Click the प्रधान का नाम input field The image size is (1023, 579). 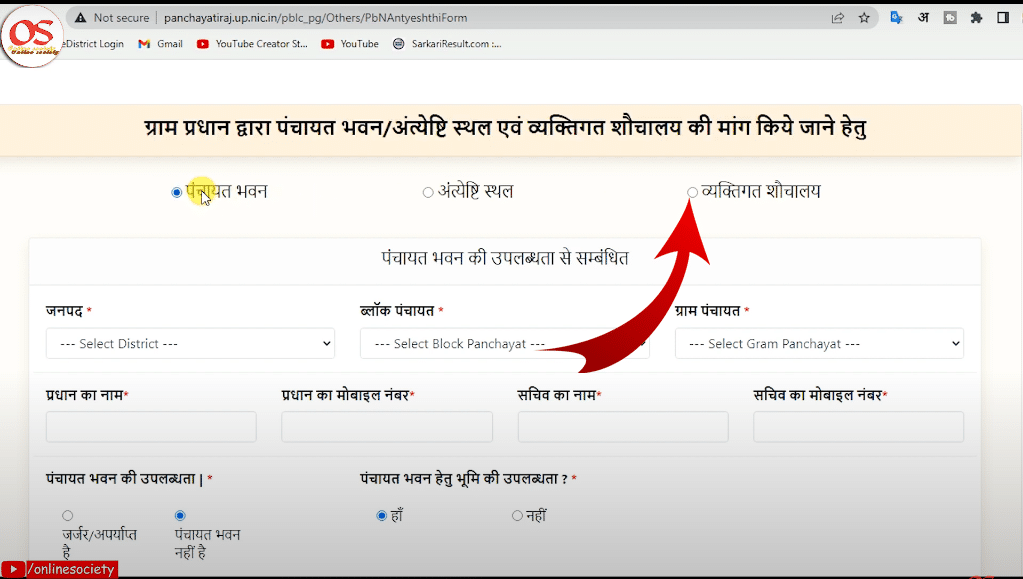point(151,427)
